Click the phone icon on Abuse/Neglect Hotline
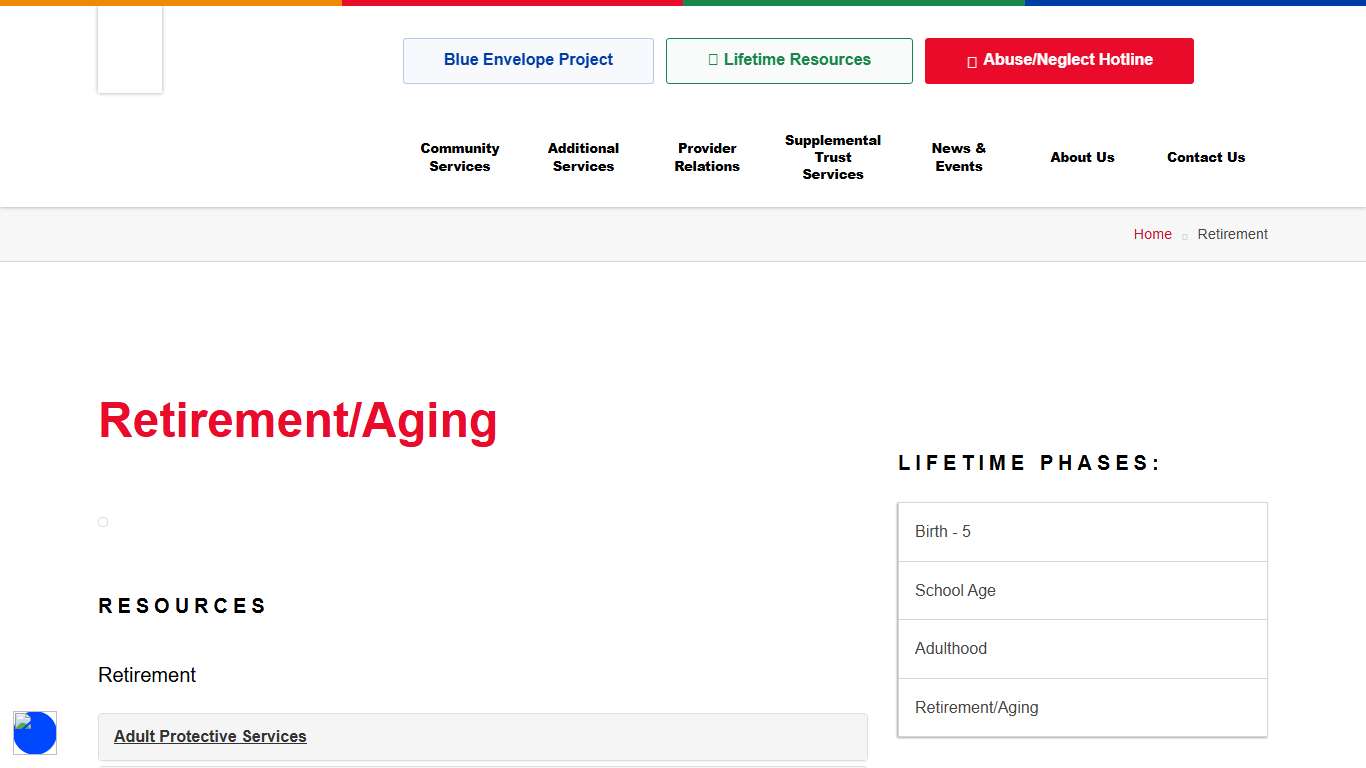Screen dimensions: 1366x768 pos(971,60)
